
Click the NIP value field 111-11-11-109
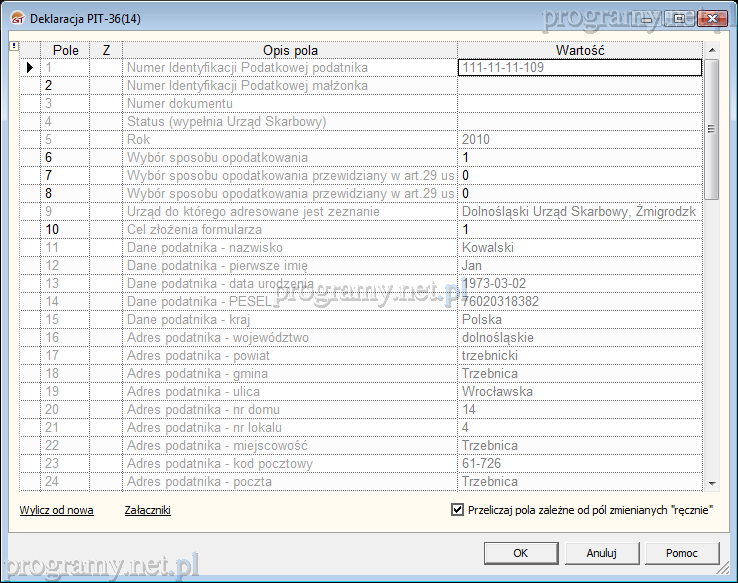pyautogui.click(x=579, y=68)
